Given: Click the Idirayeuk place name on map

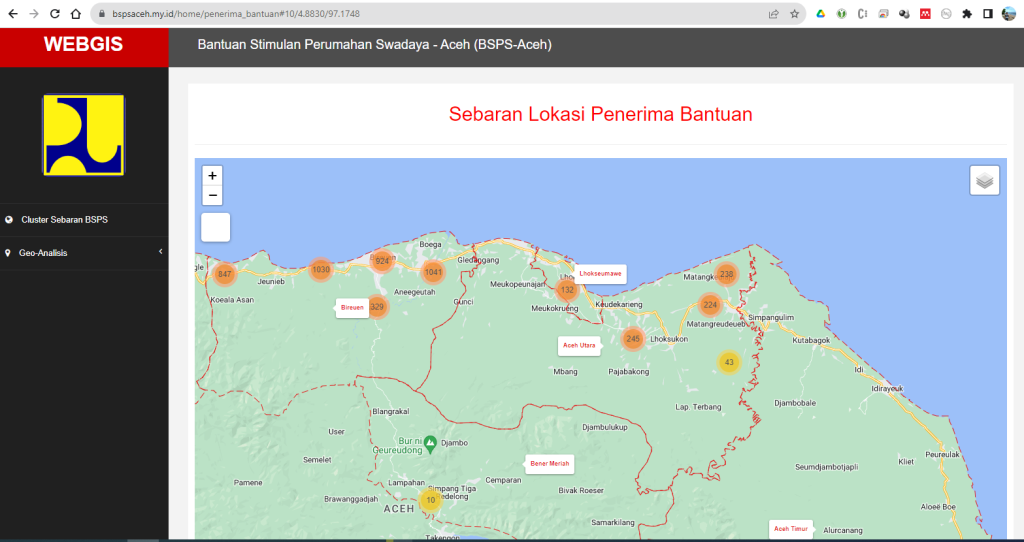Looking at the screenshot, I should [x=887, y=389].
